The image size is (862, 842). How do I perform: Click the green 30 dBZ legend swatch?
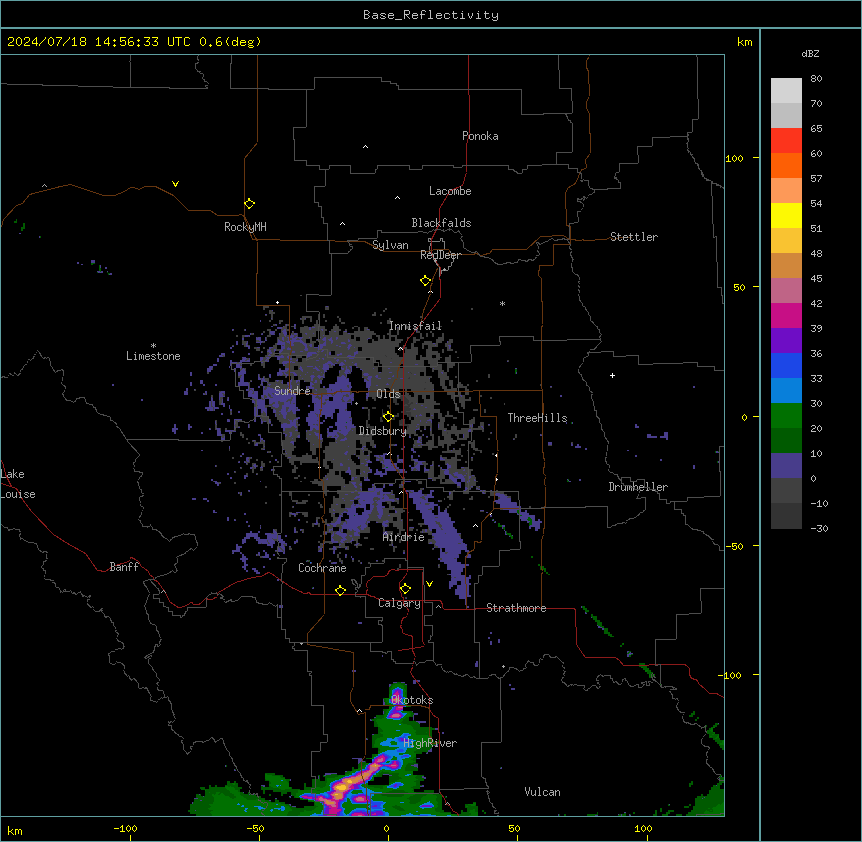[x=786, y=416]
